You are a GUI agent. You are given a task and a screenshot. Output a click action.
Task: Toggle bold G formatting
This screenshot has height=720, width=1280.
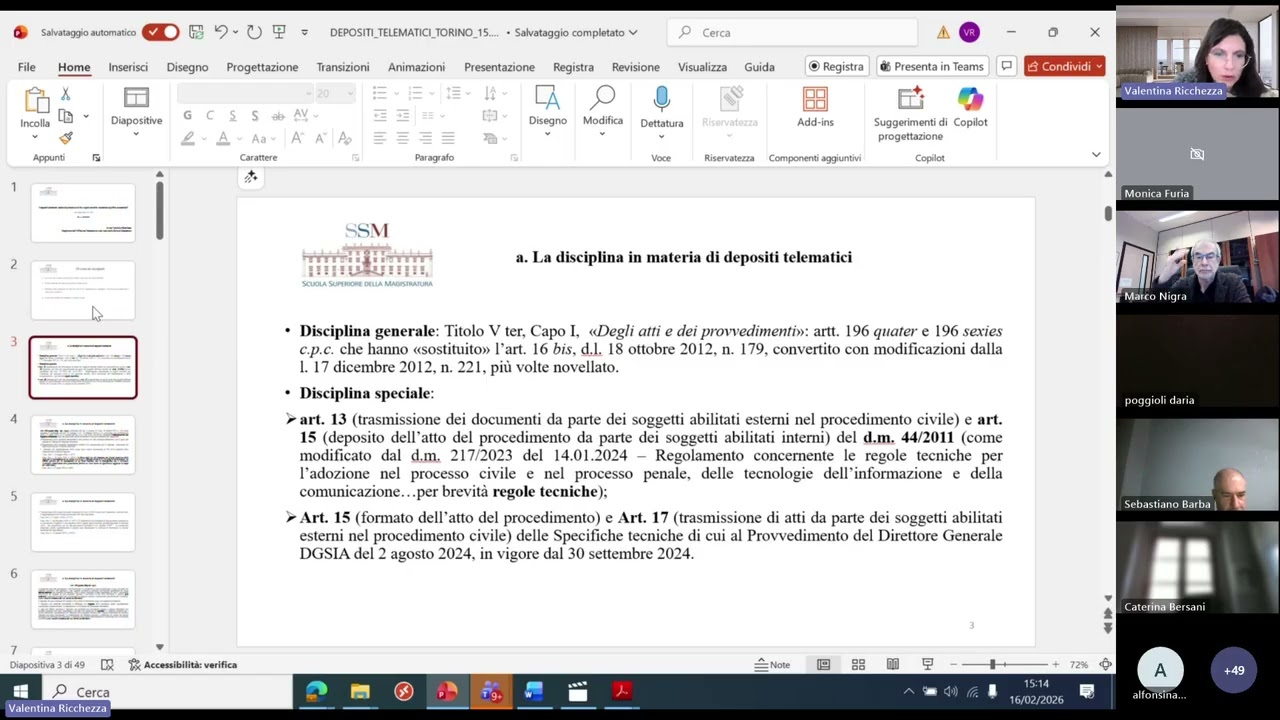[187, 116]
